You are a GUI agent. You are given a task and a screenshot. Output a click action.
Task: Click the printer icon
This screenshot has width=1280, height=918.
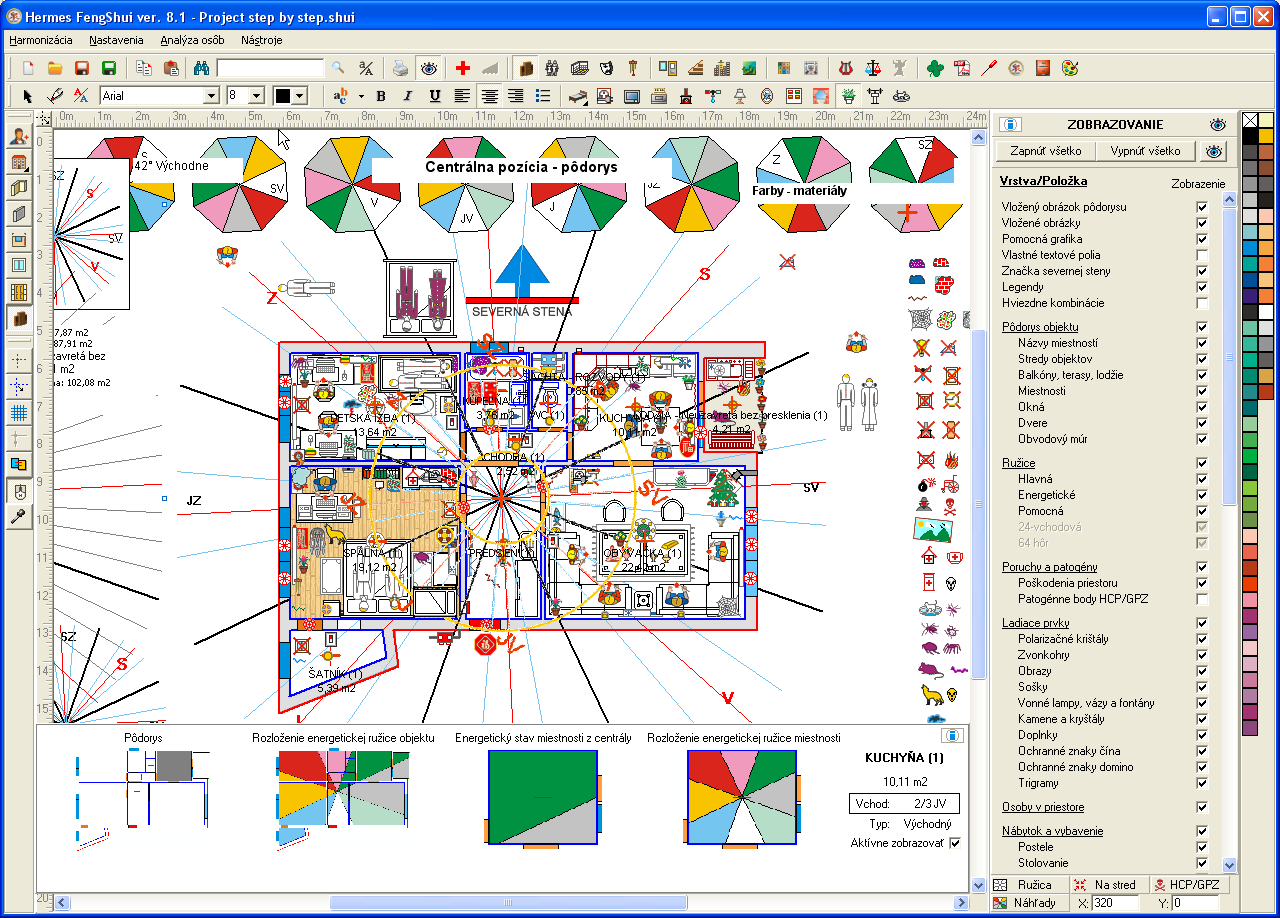coord(400,68)
